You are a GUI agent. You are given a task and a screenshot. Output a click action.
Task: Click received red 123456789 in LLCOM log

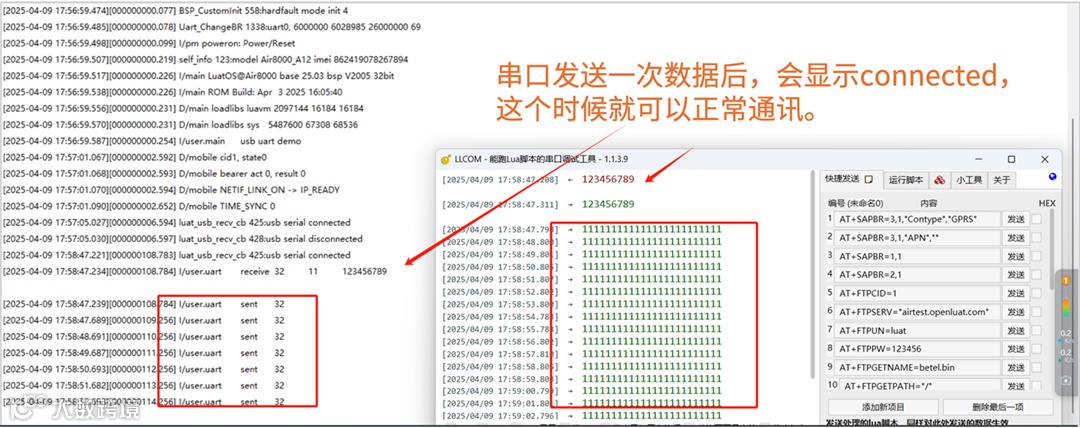(608, 179)
